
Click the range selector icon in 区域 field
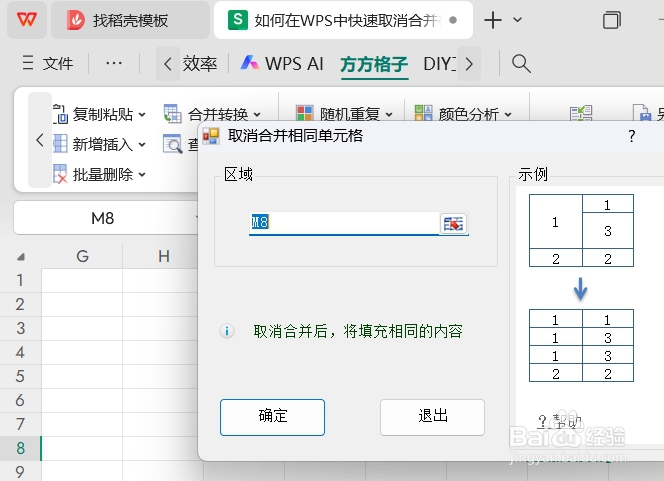click(x=454, y=223)
